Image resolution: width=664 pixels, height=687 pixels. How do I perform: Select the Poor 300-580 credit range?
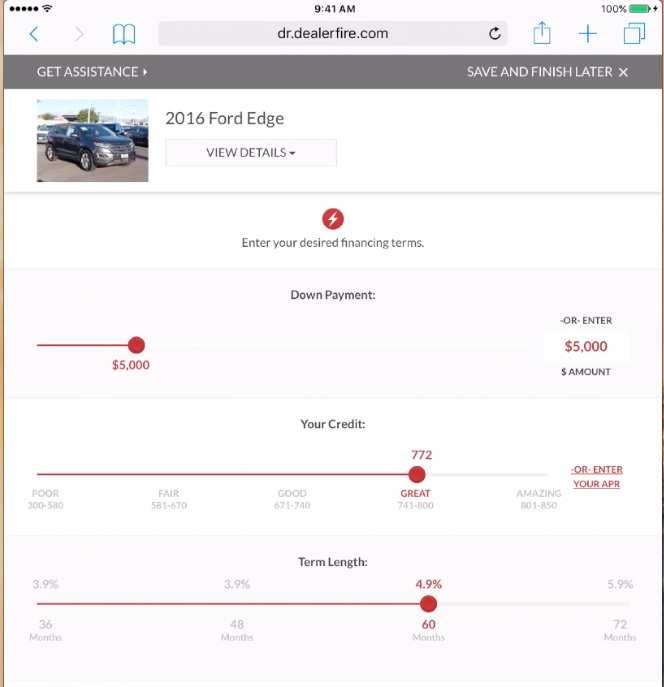pos(46,499)
